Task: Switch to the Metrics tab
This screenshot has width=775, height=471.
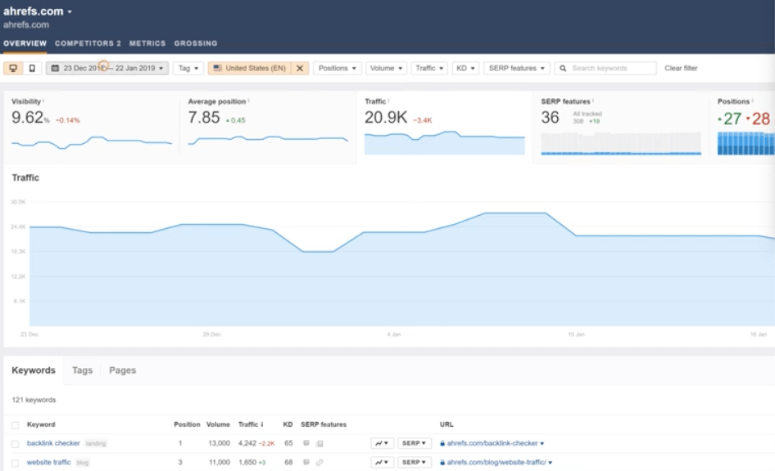Action: 147,43
